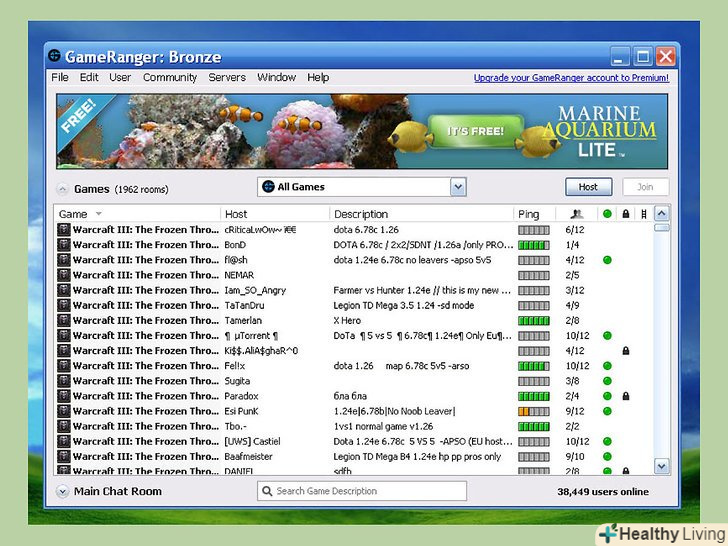728x546 pixels.
Task: Open the All Games filter dropdown
Action: [458, 187]
